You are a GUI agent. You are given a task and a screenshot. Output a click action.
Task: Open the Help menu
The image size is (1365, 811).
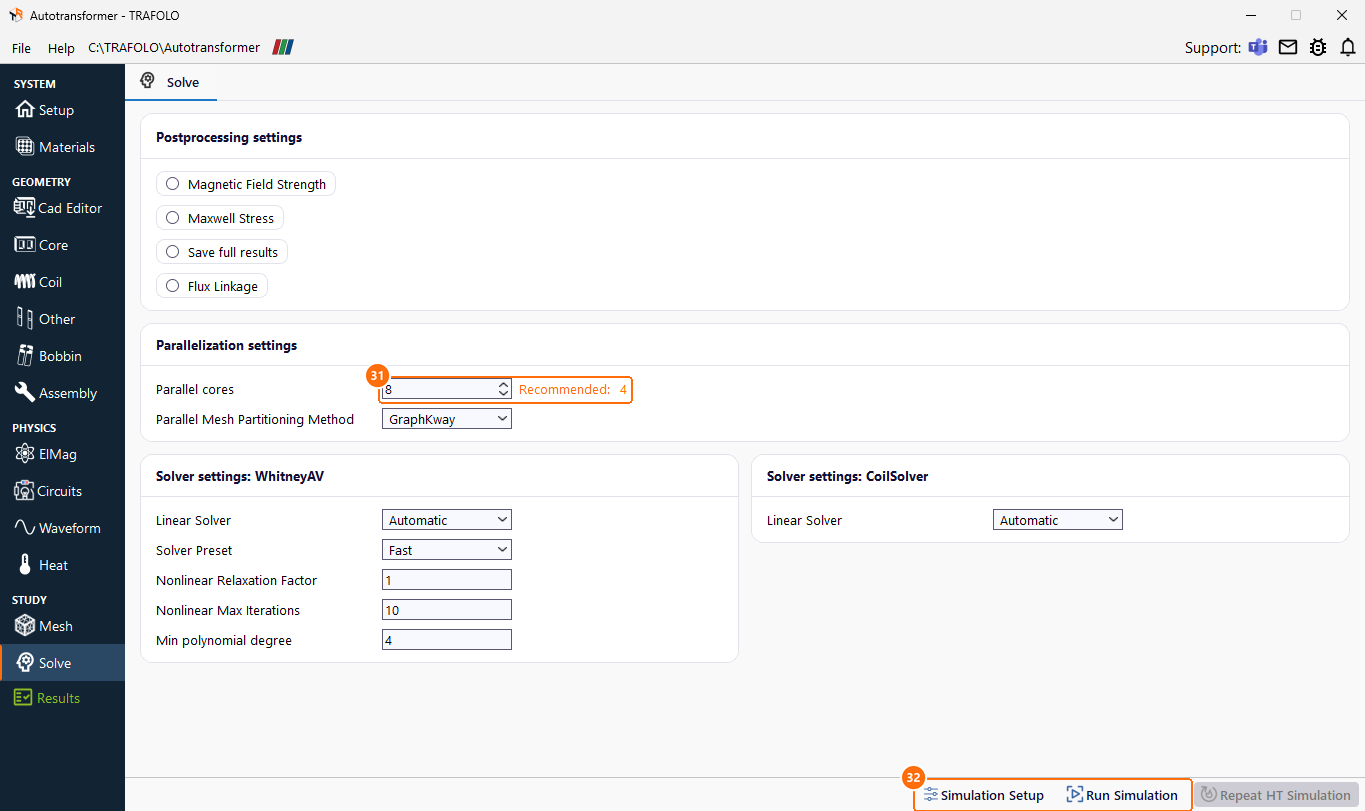(x=61, y=48)
